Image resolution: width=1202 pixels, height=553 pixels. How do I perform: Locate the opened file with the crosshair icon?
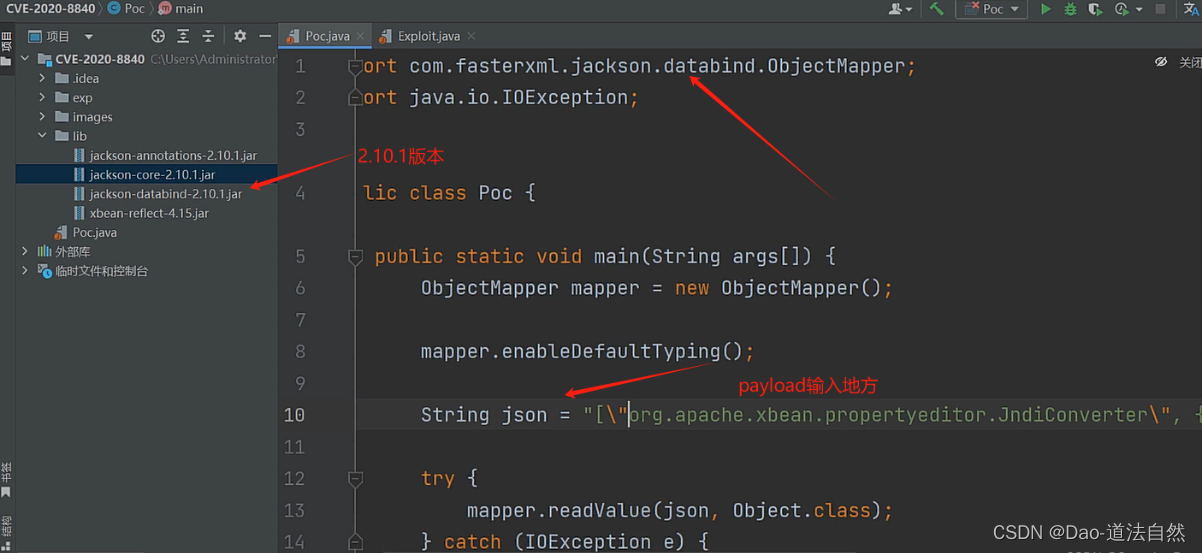[x=158, y=36]
